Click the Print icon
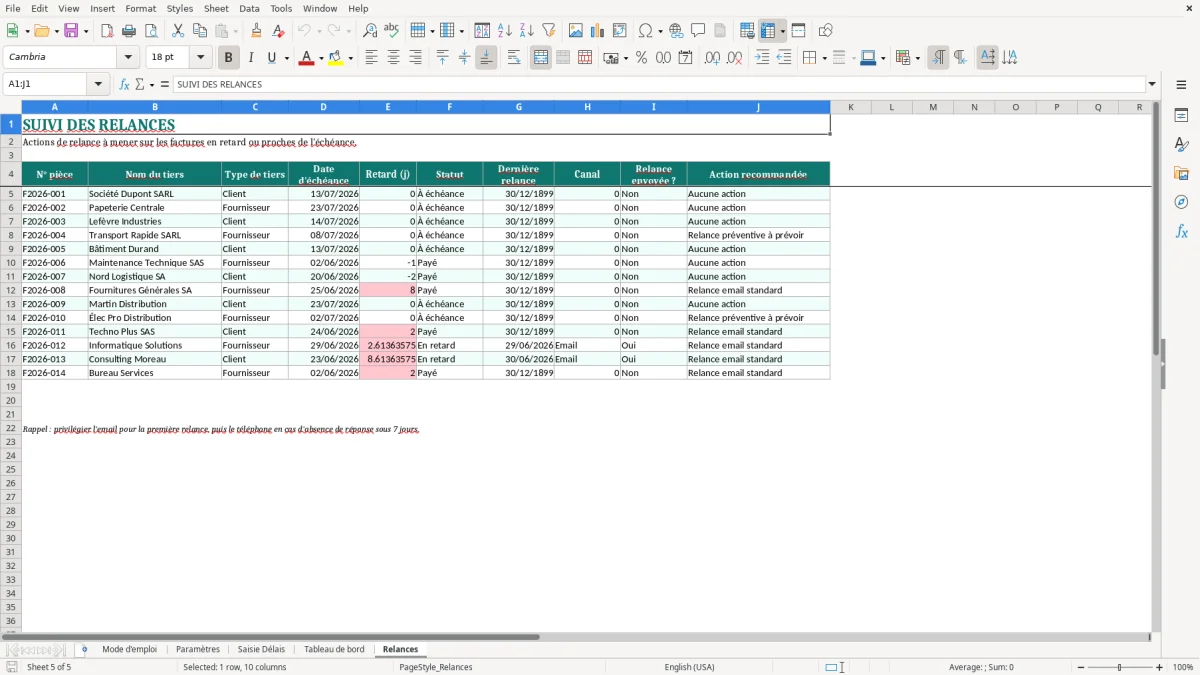1200x675 pixels. (x=129, y=31)
